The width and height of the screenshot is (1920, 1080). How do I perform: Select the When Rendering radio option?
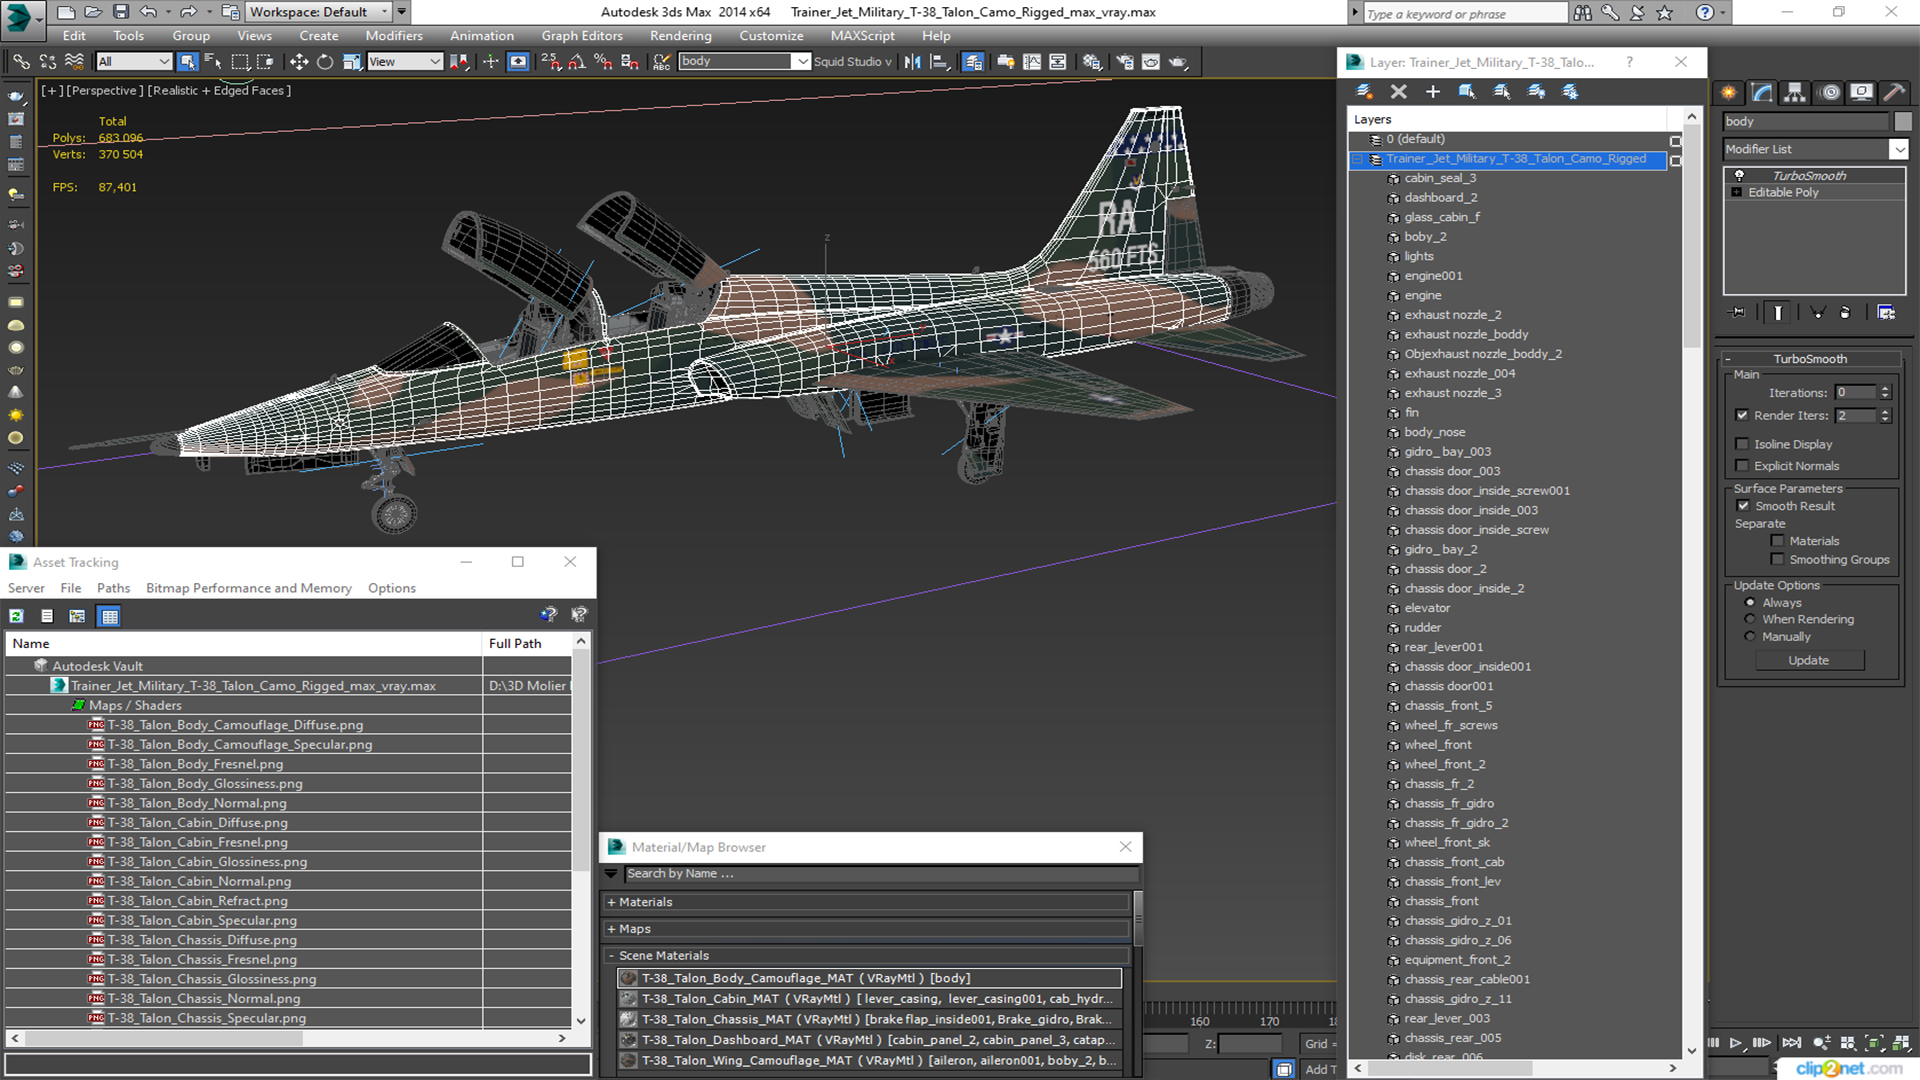pos(1750,619)
